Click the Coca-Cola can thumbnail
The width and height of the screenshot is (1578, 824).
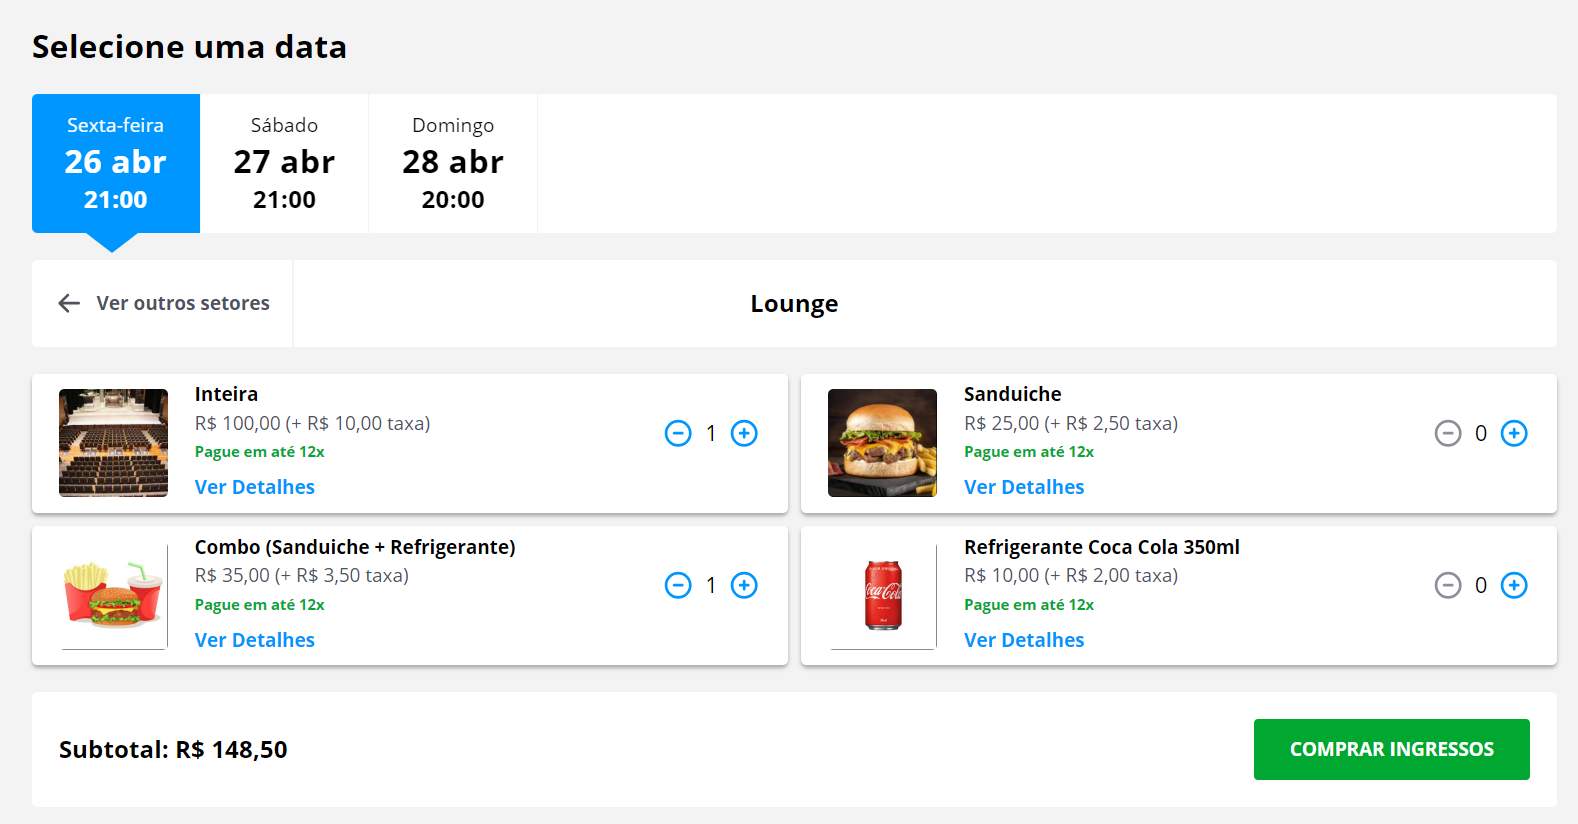point(883,595)
